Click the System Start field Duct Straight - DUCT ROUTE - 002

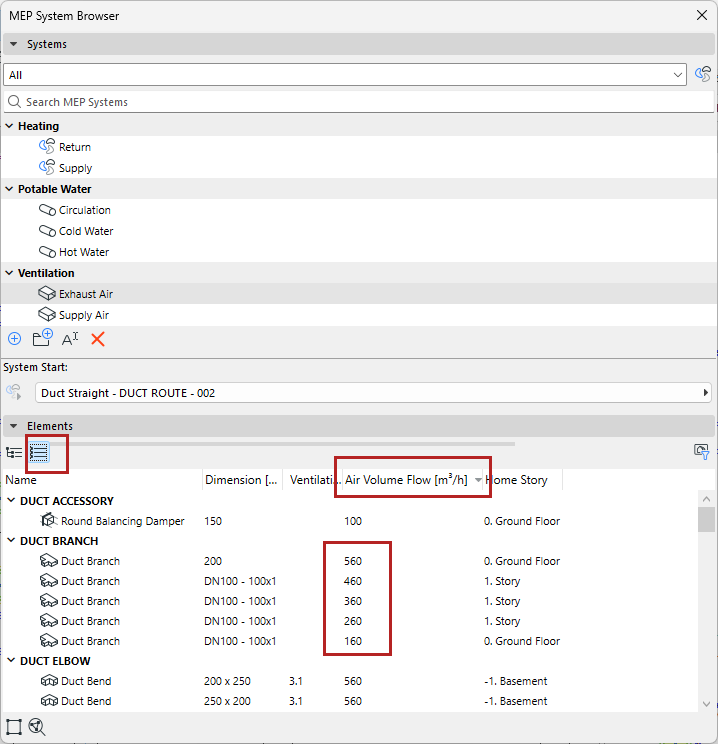coord(373,393)
